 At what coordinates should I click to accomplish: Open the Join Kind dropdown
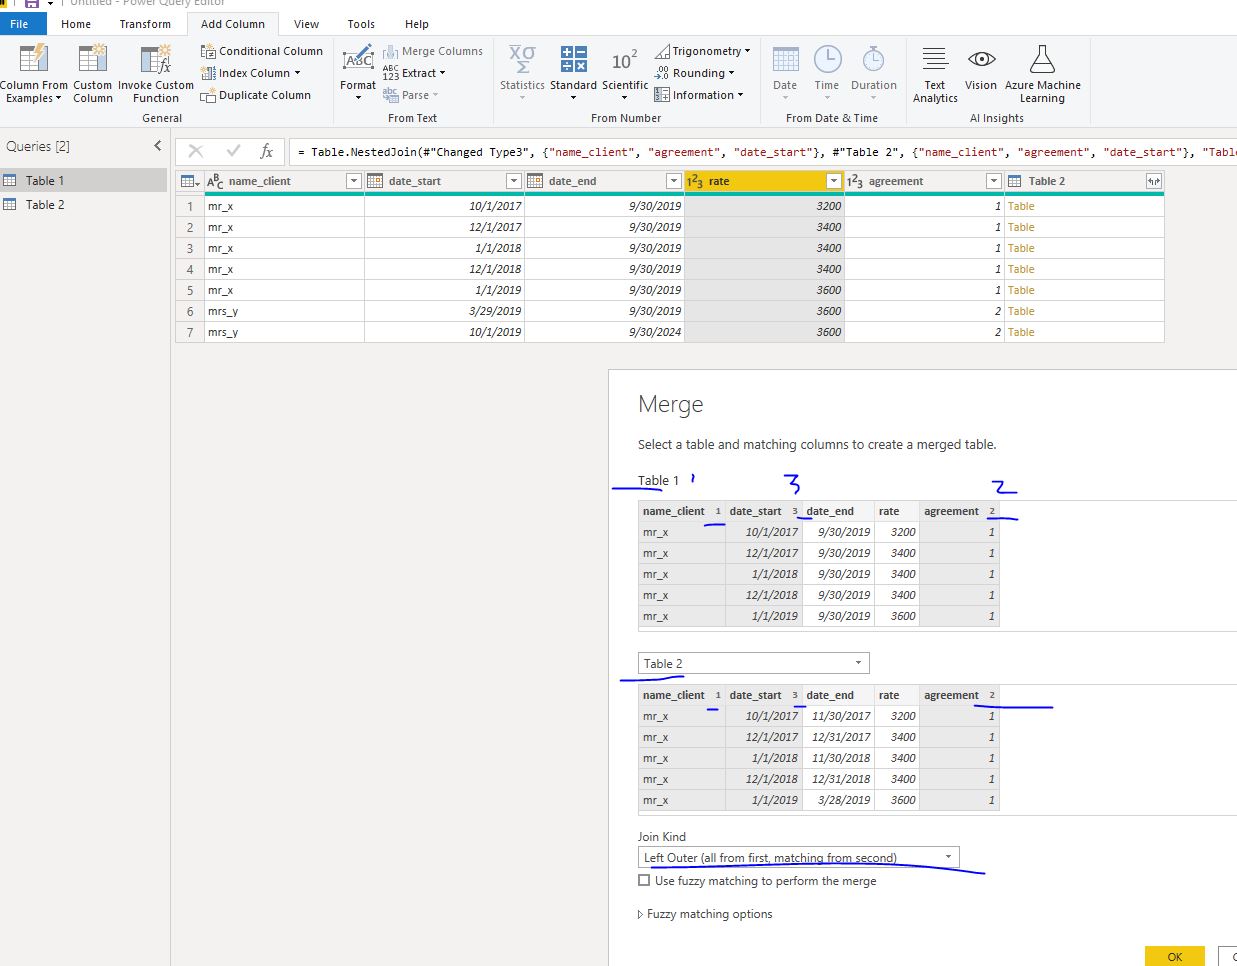click(799, 857)
